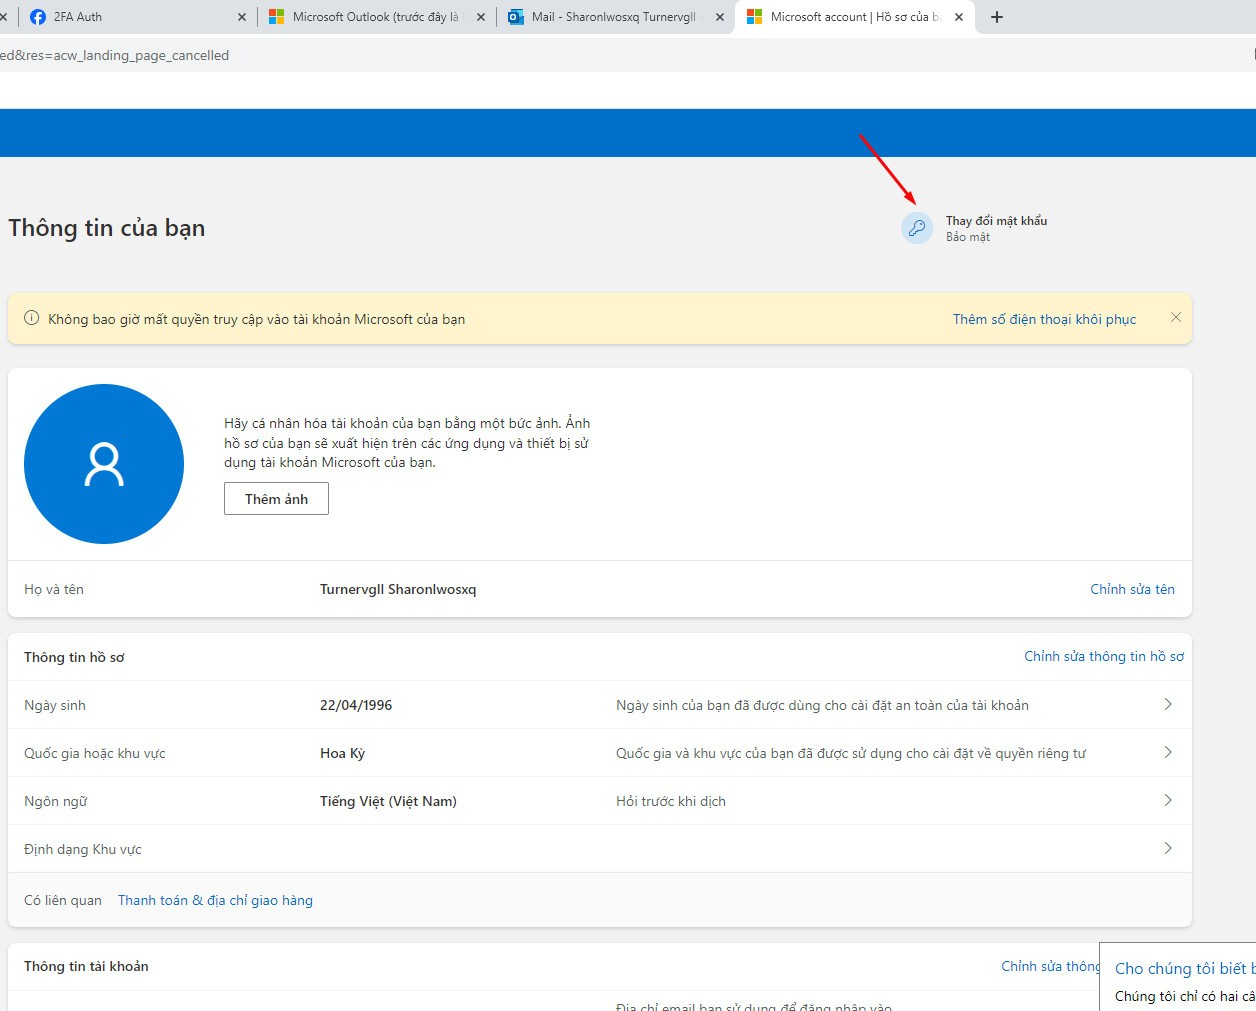Click Thêm số điện thoại khôi phục

coord(1043,318)
